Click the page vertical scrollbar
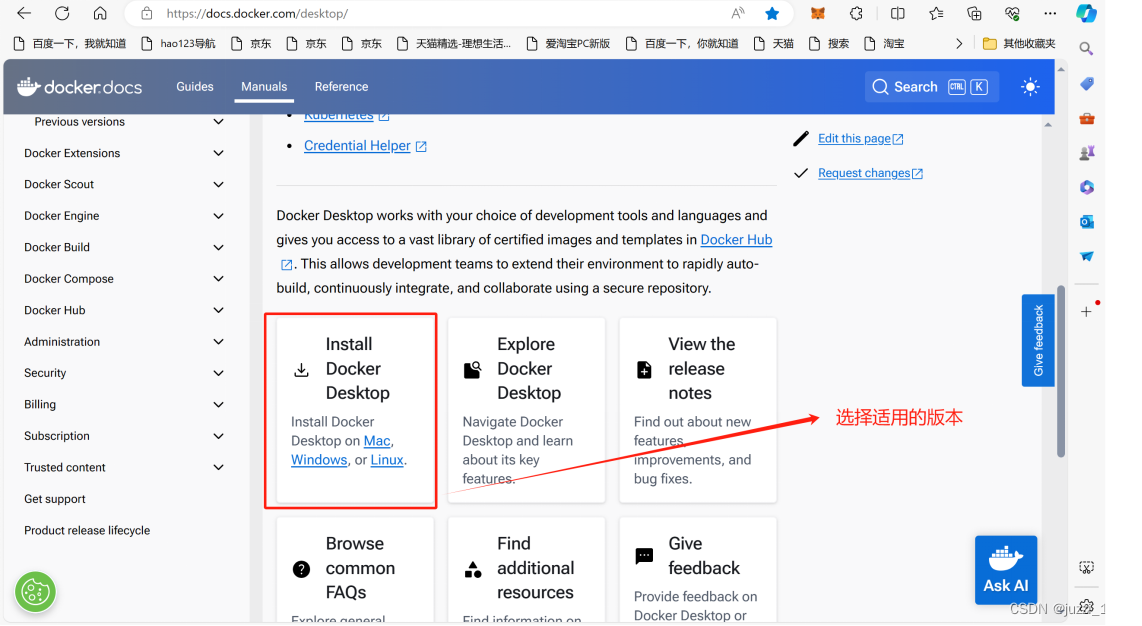 pos(1061,371)
